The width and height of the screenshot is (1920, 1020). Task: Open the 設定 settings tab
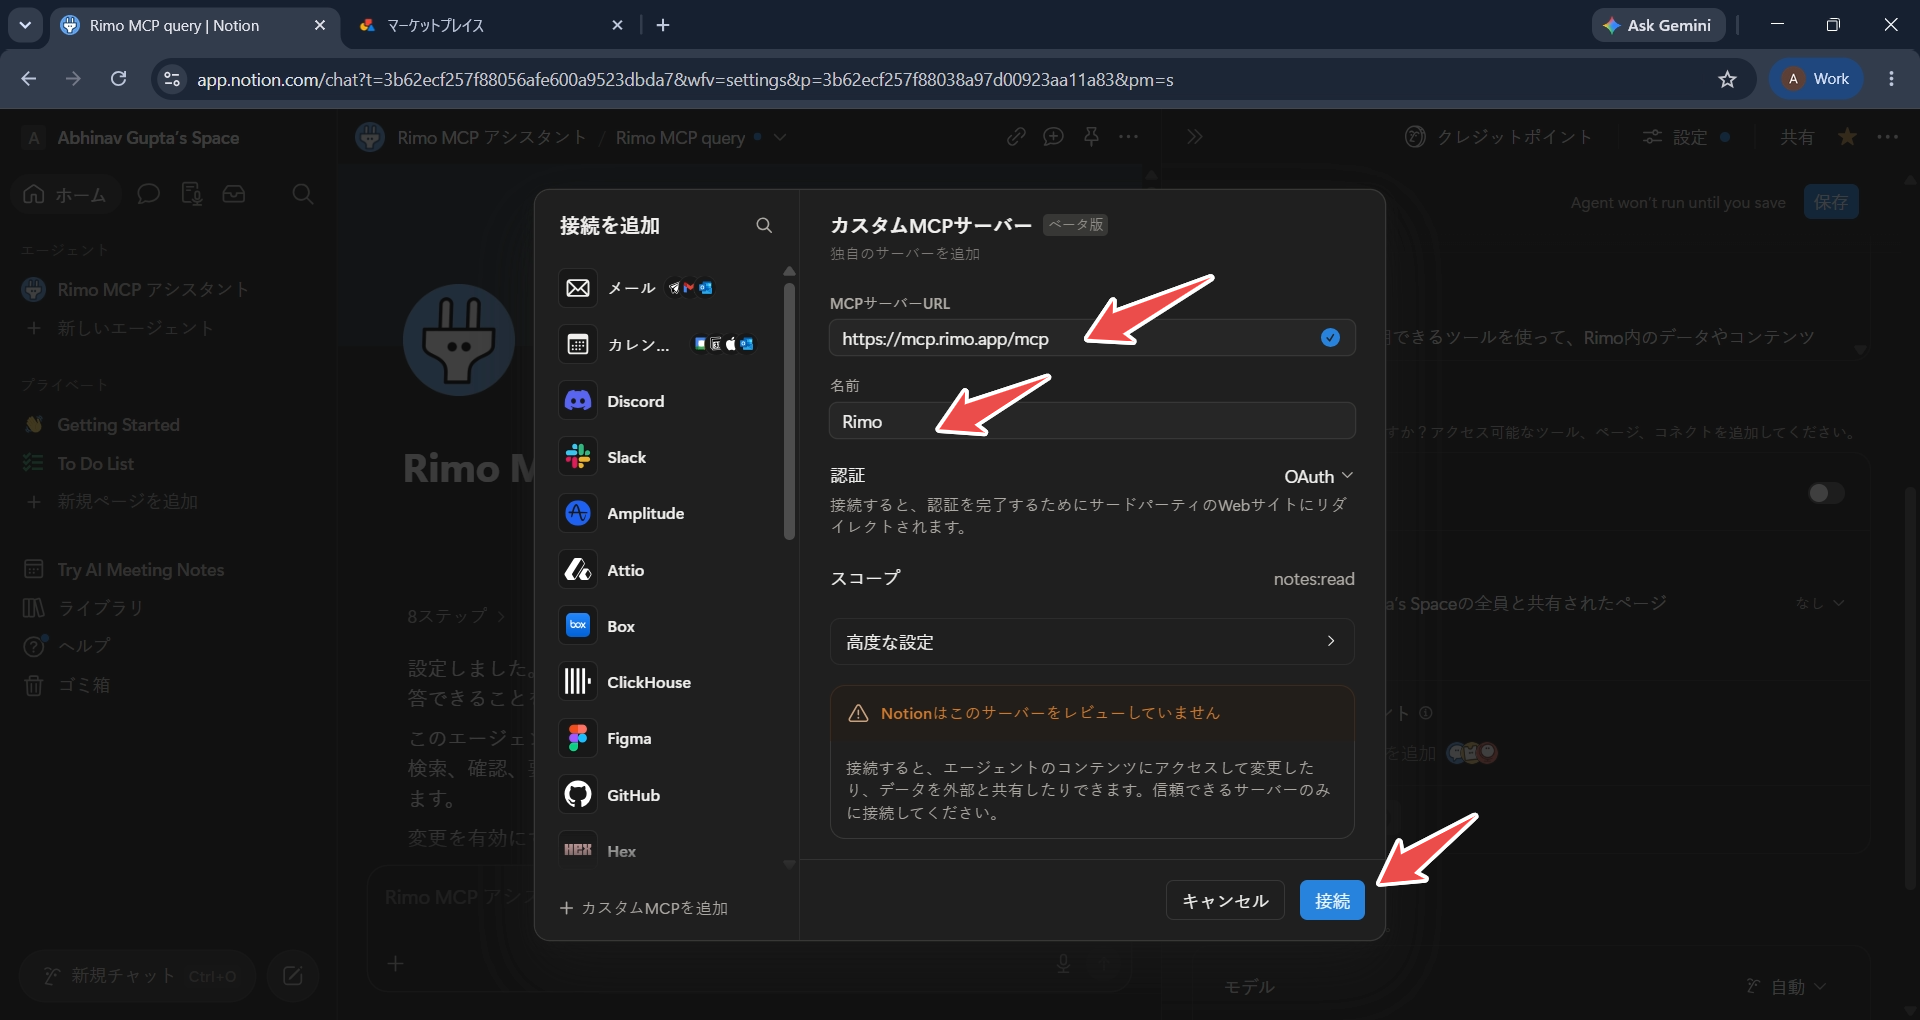[1686, 137]
